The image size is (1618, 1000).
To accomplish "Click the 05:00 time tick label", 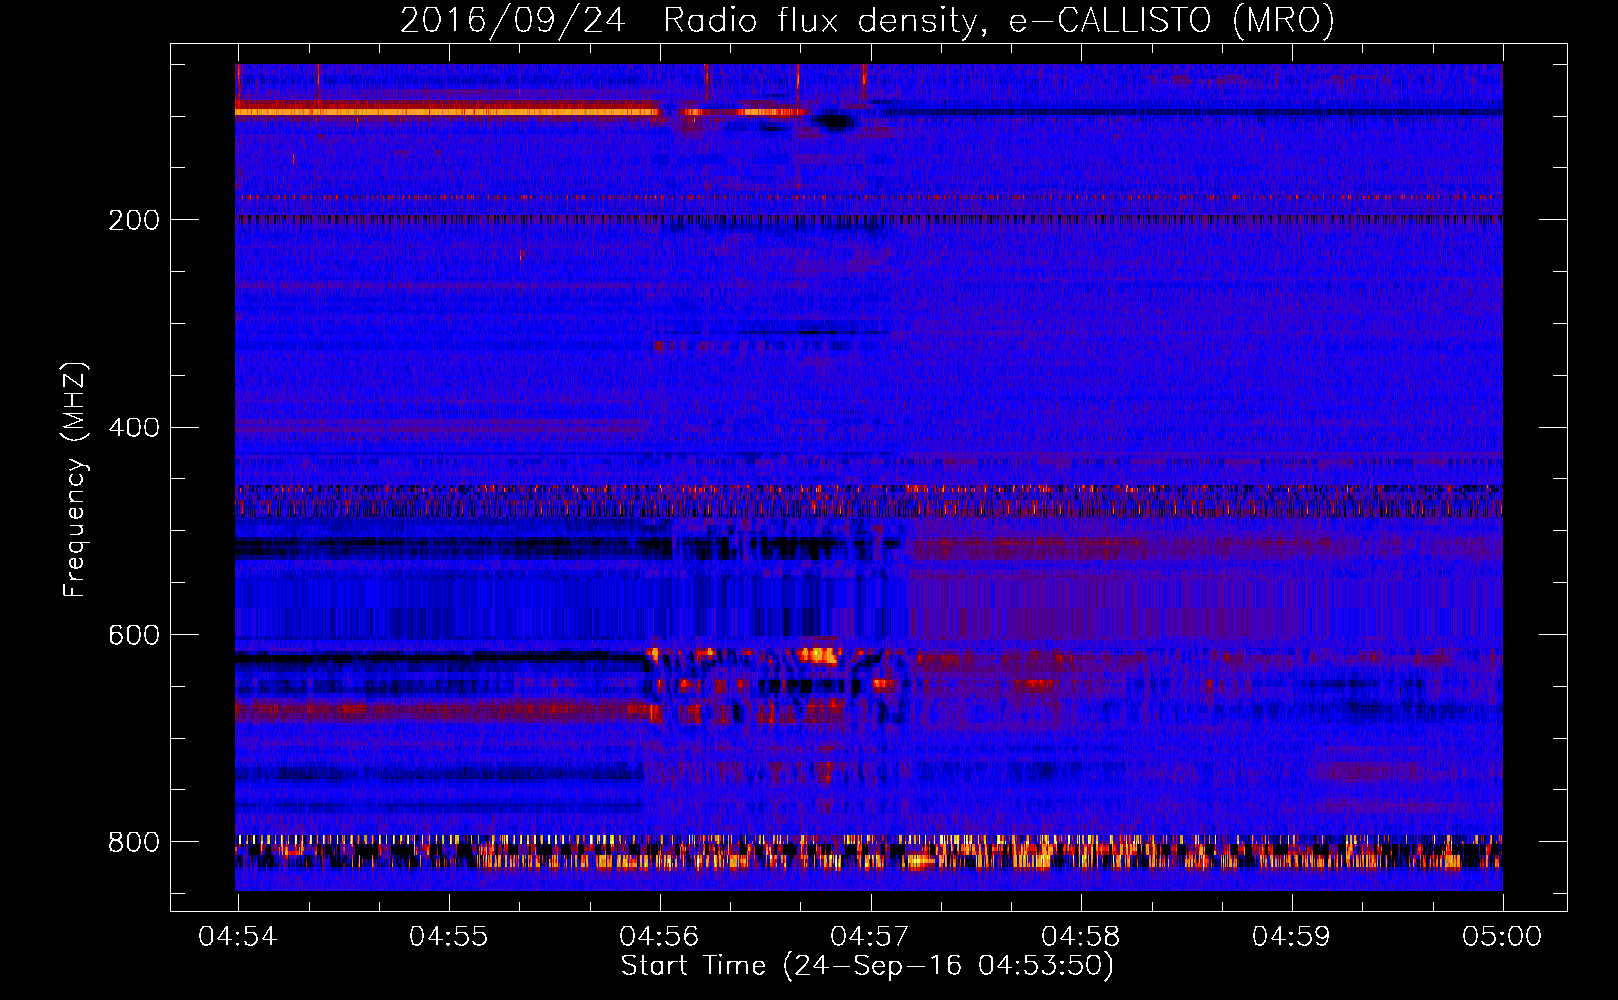I will coord(1502,937).
